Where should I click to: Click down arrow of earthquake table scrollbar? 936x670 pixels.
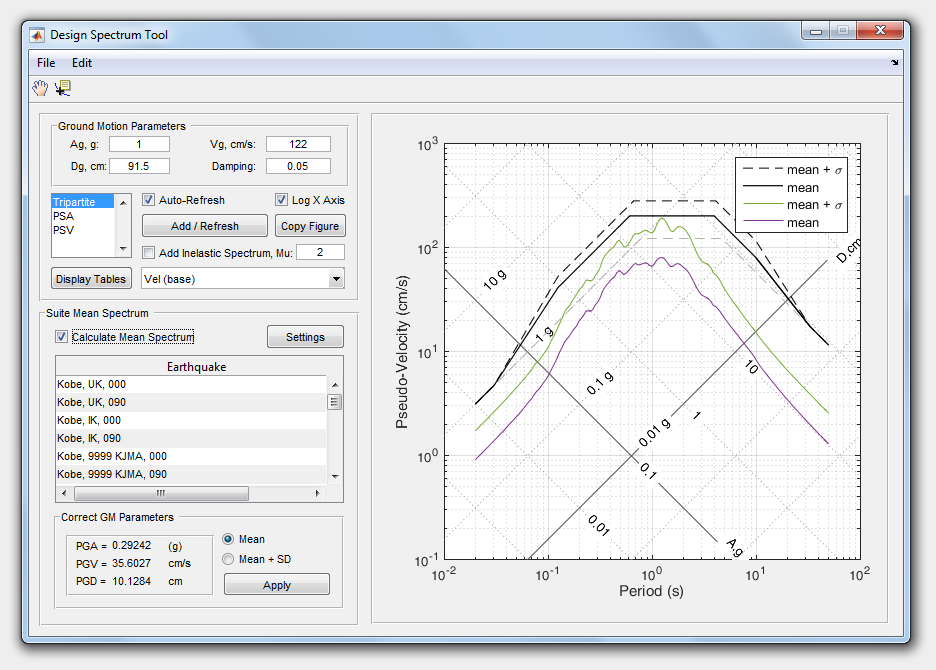click(x=335, y=477)
